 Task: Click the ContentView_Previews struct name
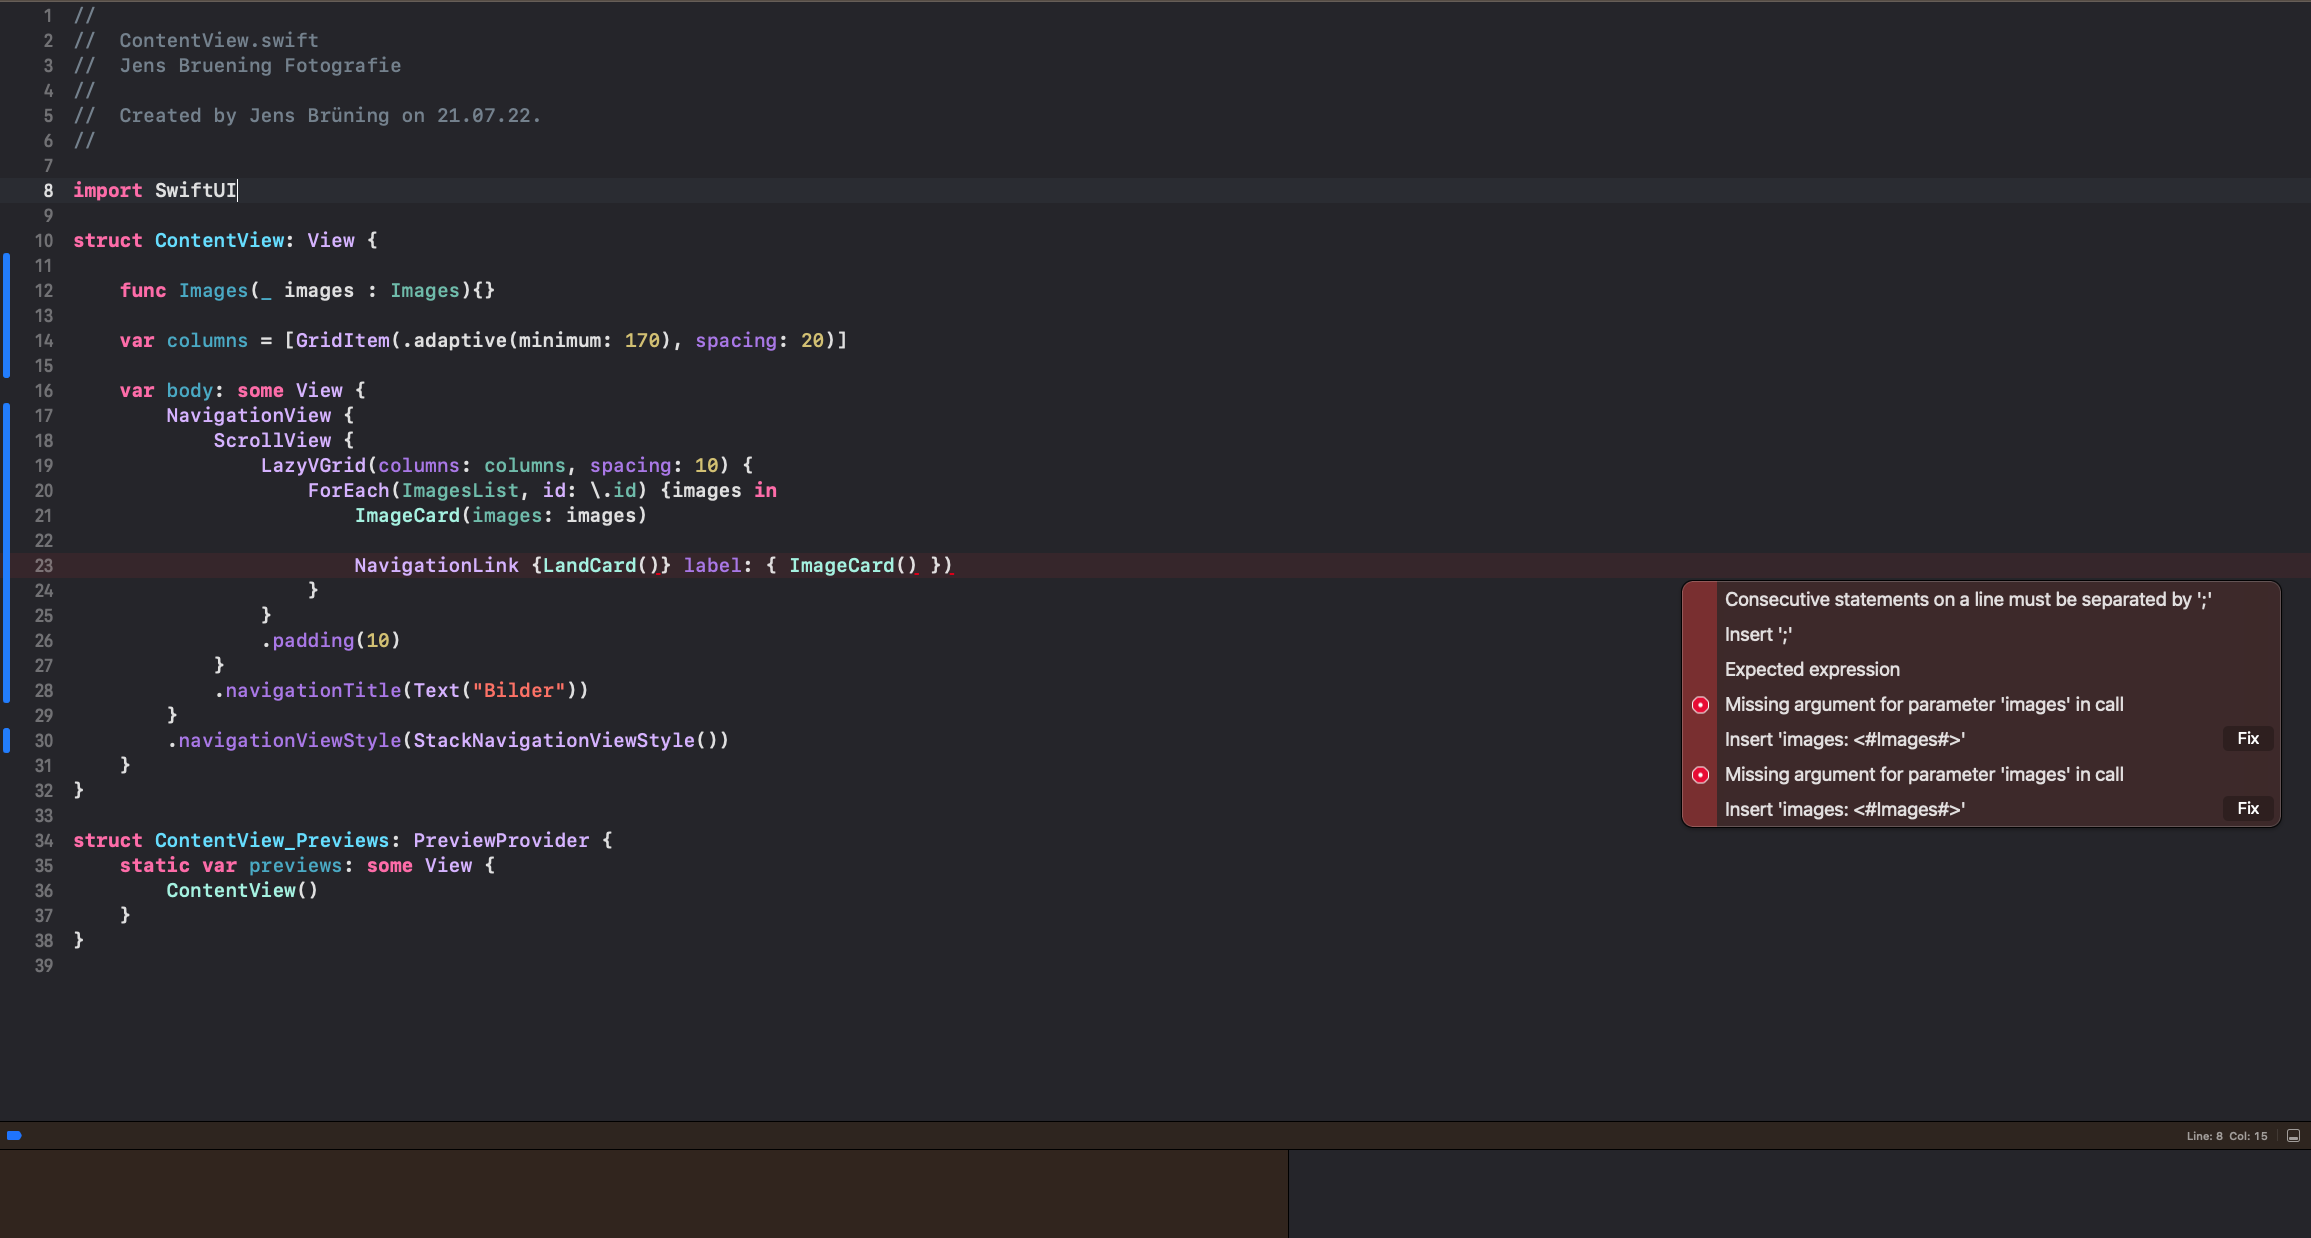pyautogui.click(x=271, y=841)
